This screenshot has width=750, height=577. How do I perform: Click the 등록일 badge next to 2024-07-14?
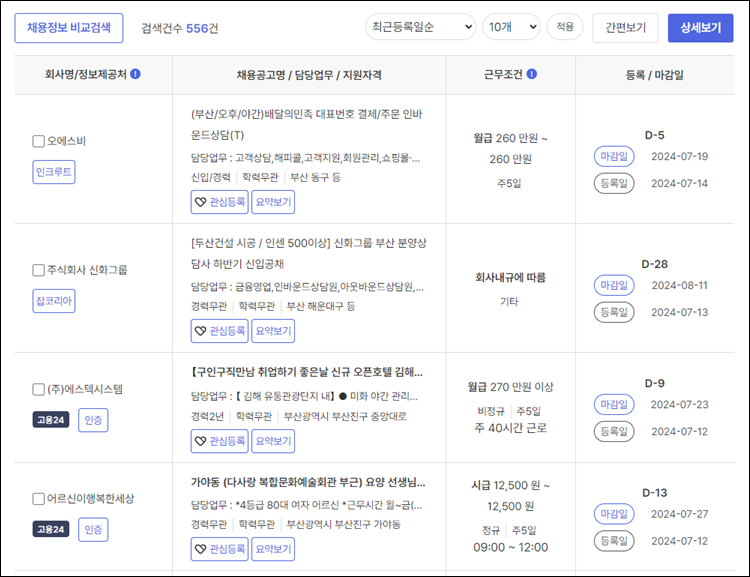click(614, 183)
